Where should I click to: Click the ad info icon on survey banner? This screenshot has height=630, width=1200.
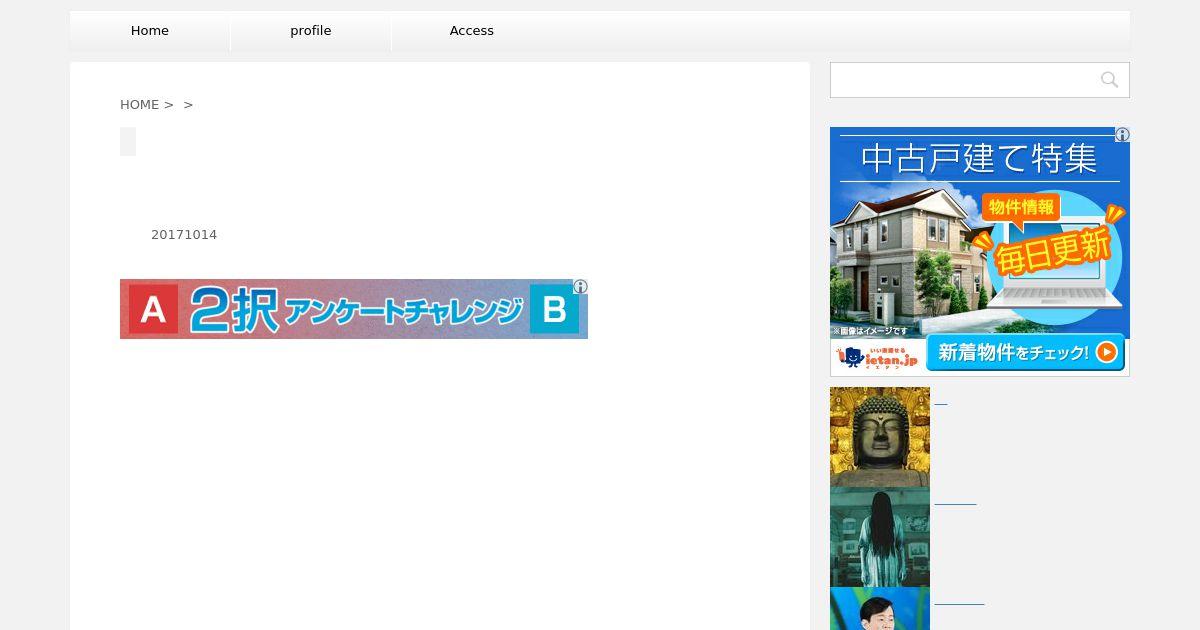click(580, 286)
